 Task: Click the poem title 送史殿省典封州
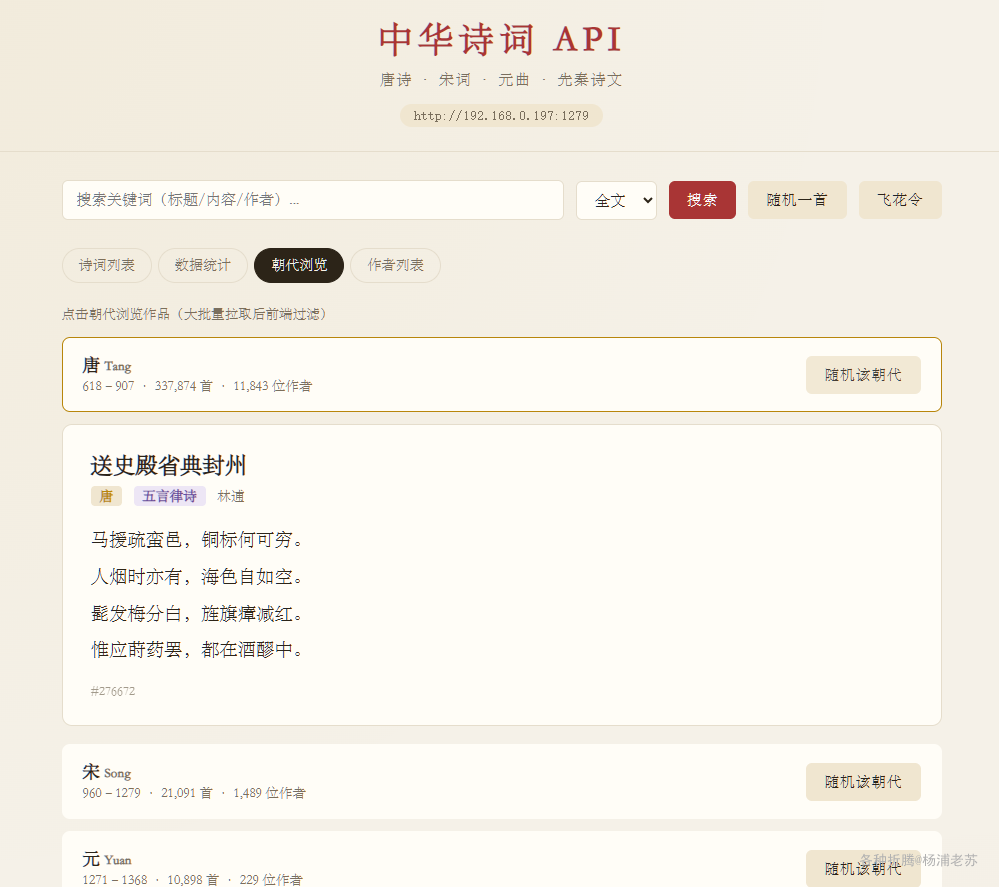[168, 466]
